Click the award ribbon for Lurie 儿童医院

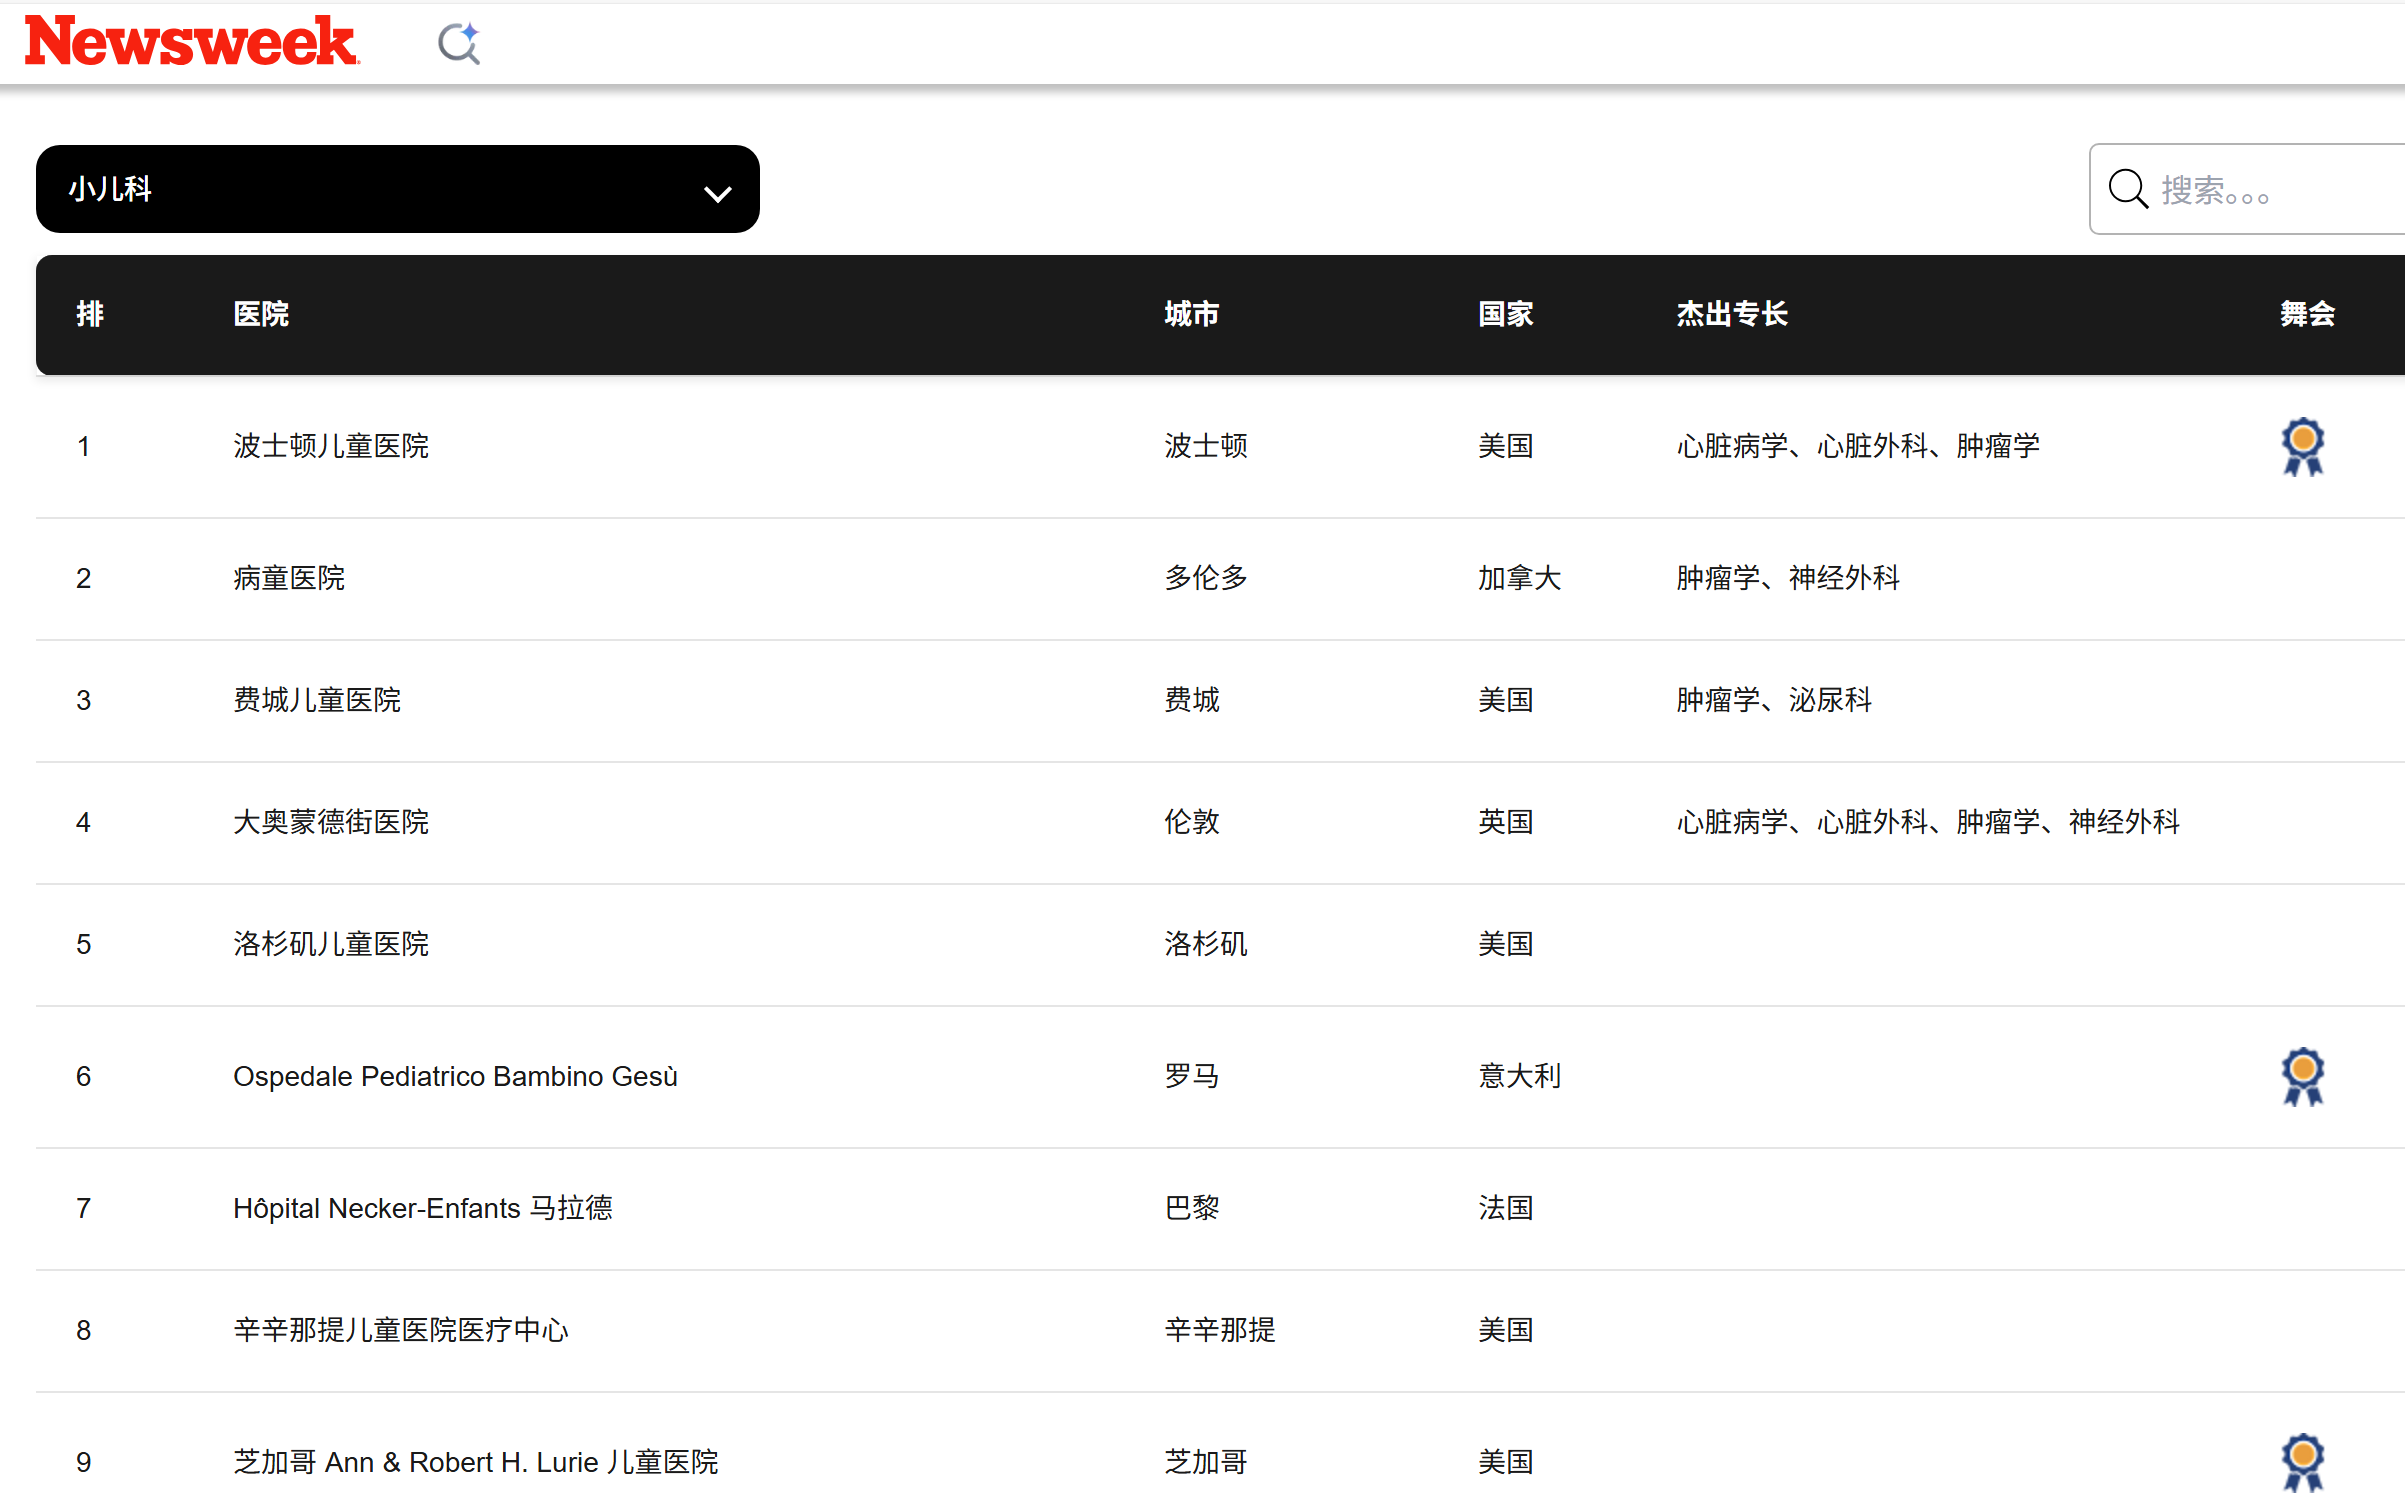[x=2302, y=1461]
